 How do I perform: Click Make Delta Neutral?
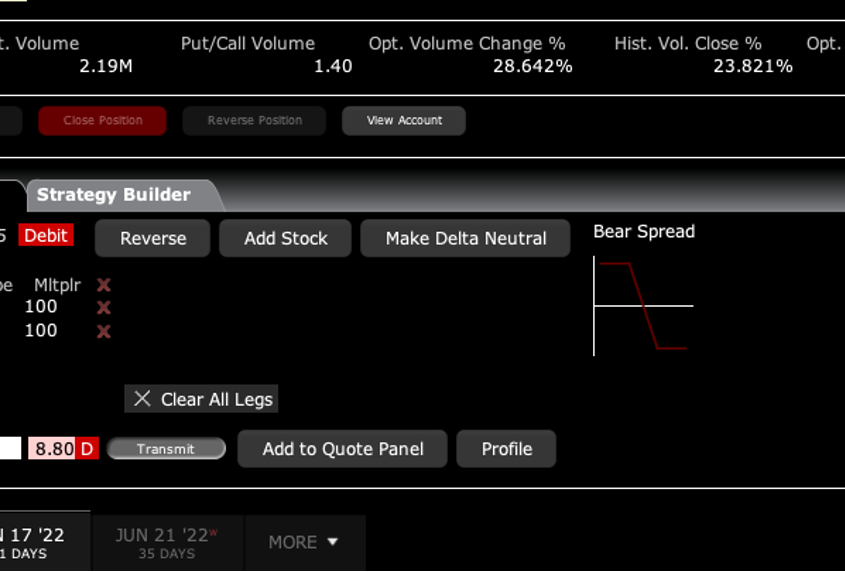pos(466,239)
